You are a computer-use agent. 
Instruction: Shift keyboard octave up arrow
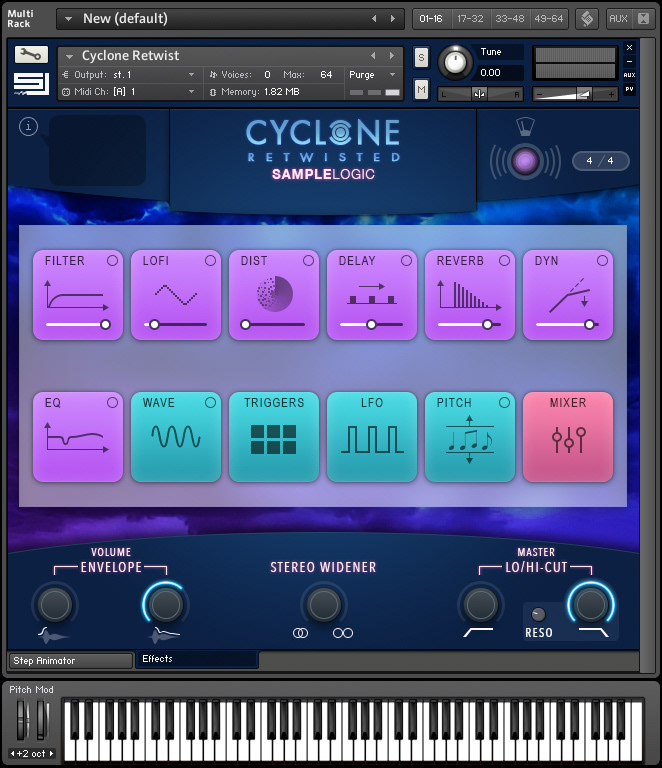(x=51, y=753)
